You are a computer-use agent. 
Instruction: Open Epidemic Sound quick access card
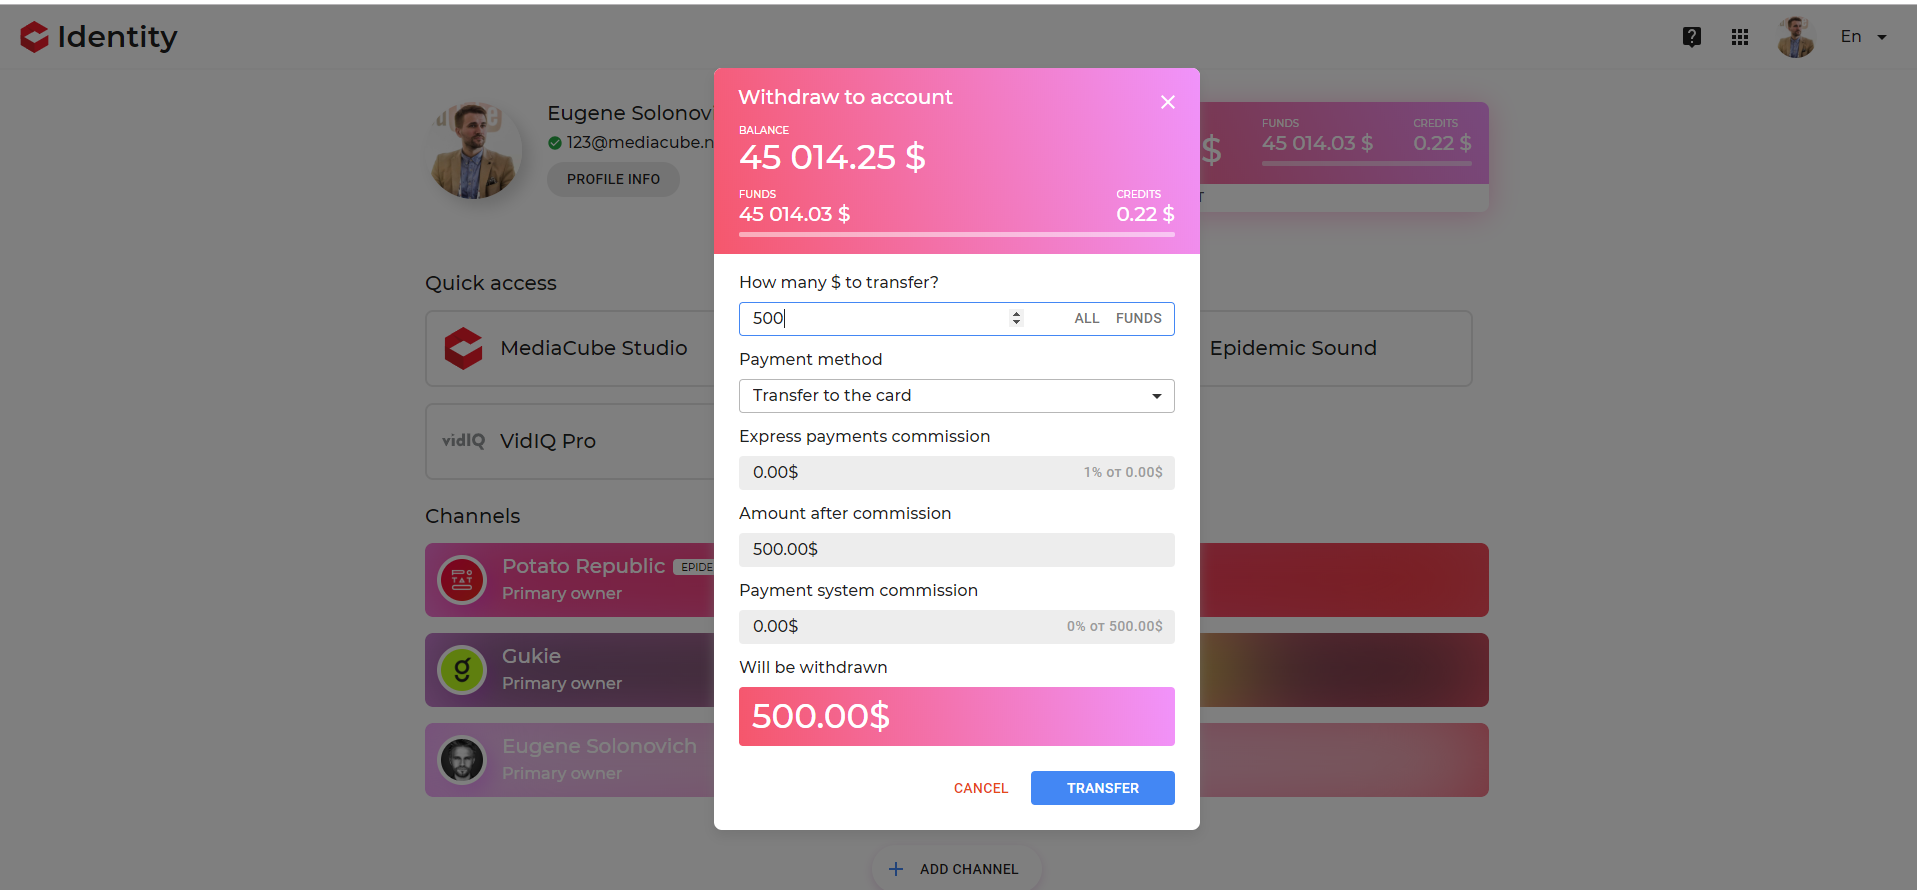click(x=1335, y=348)
